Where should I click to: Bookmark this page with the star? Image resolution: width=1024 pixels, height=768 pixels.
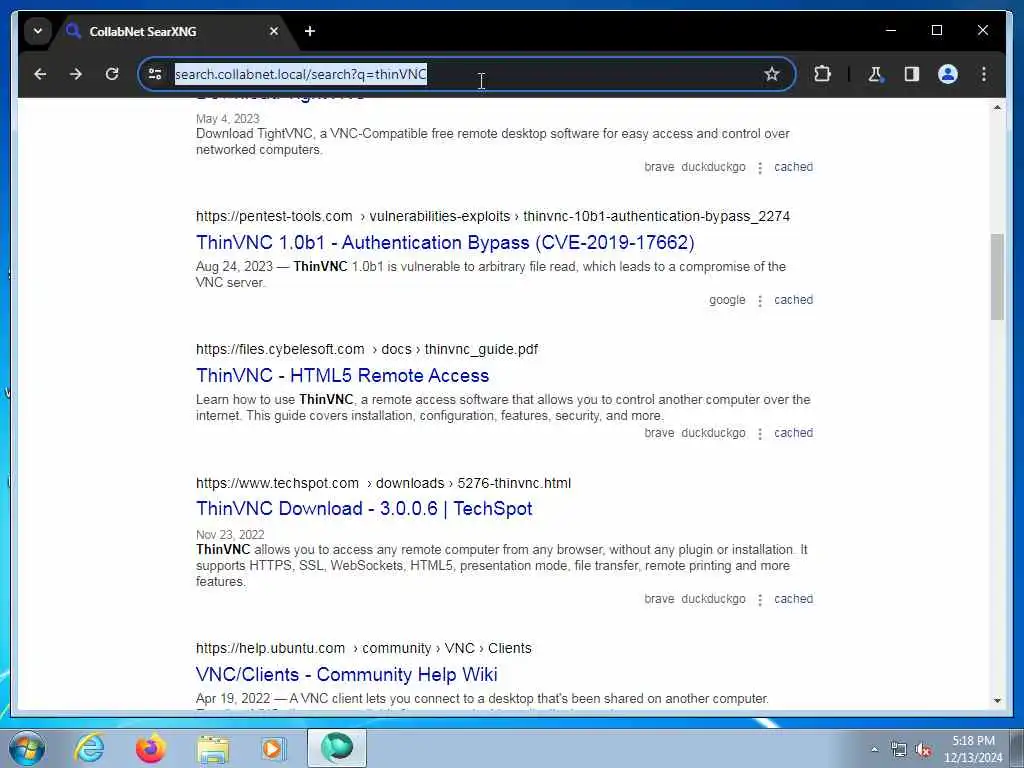[x=772, y=74]
